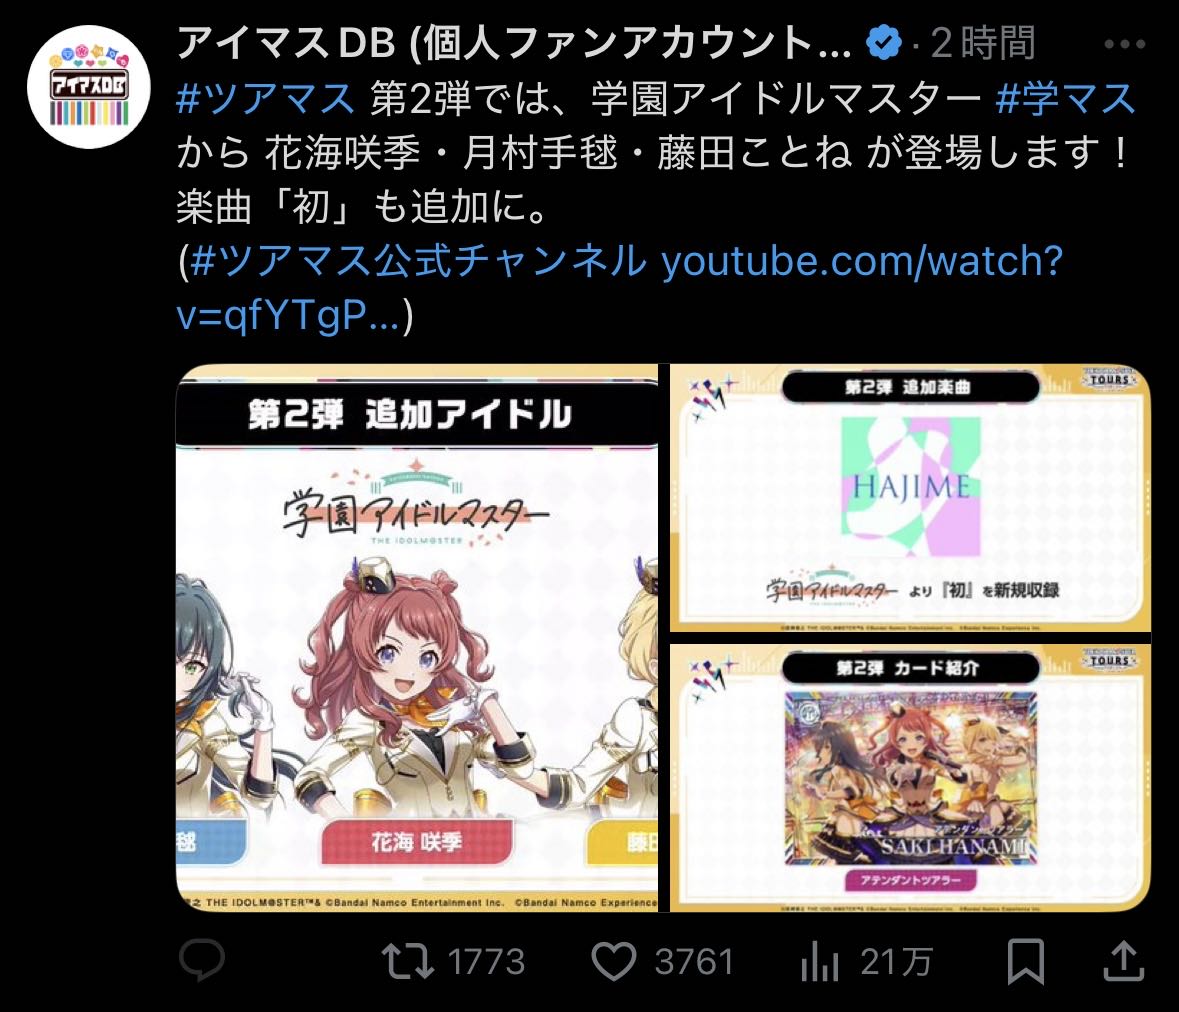1179x1012 pixels.
Task: Click the 1773 repost count
Action: (x=486, y=962)
